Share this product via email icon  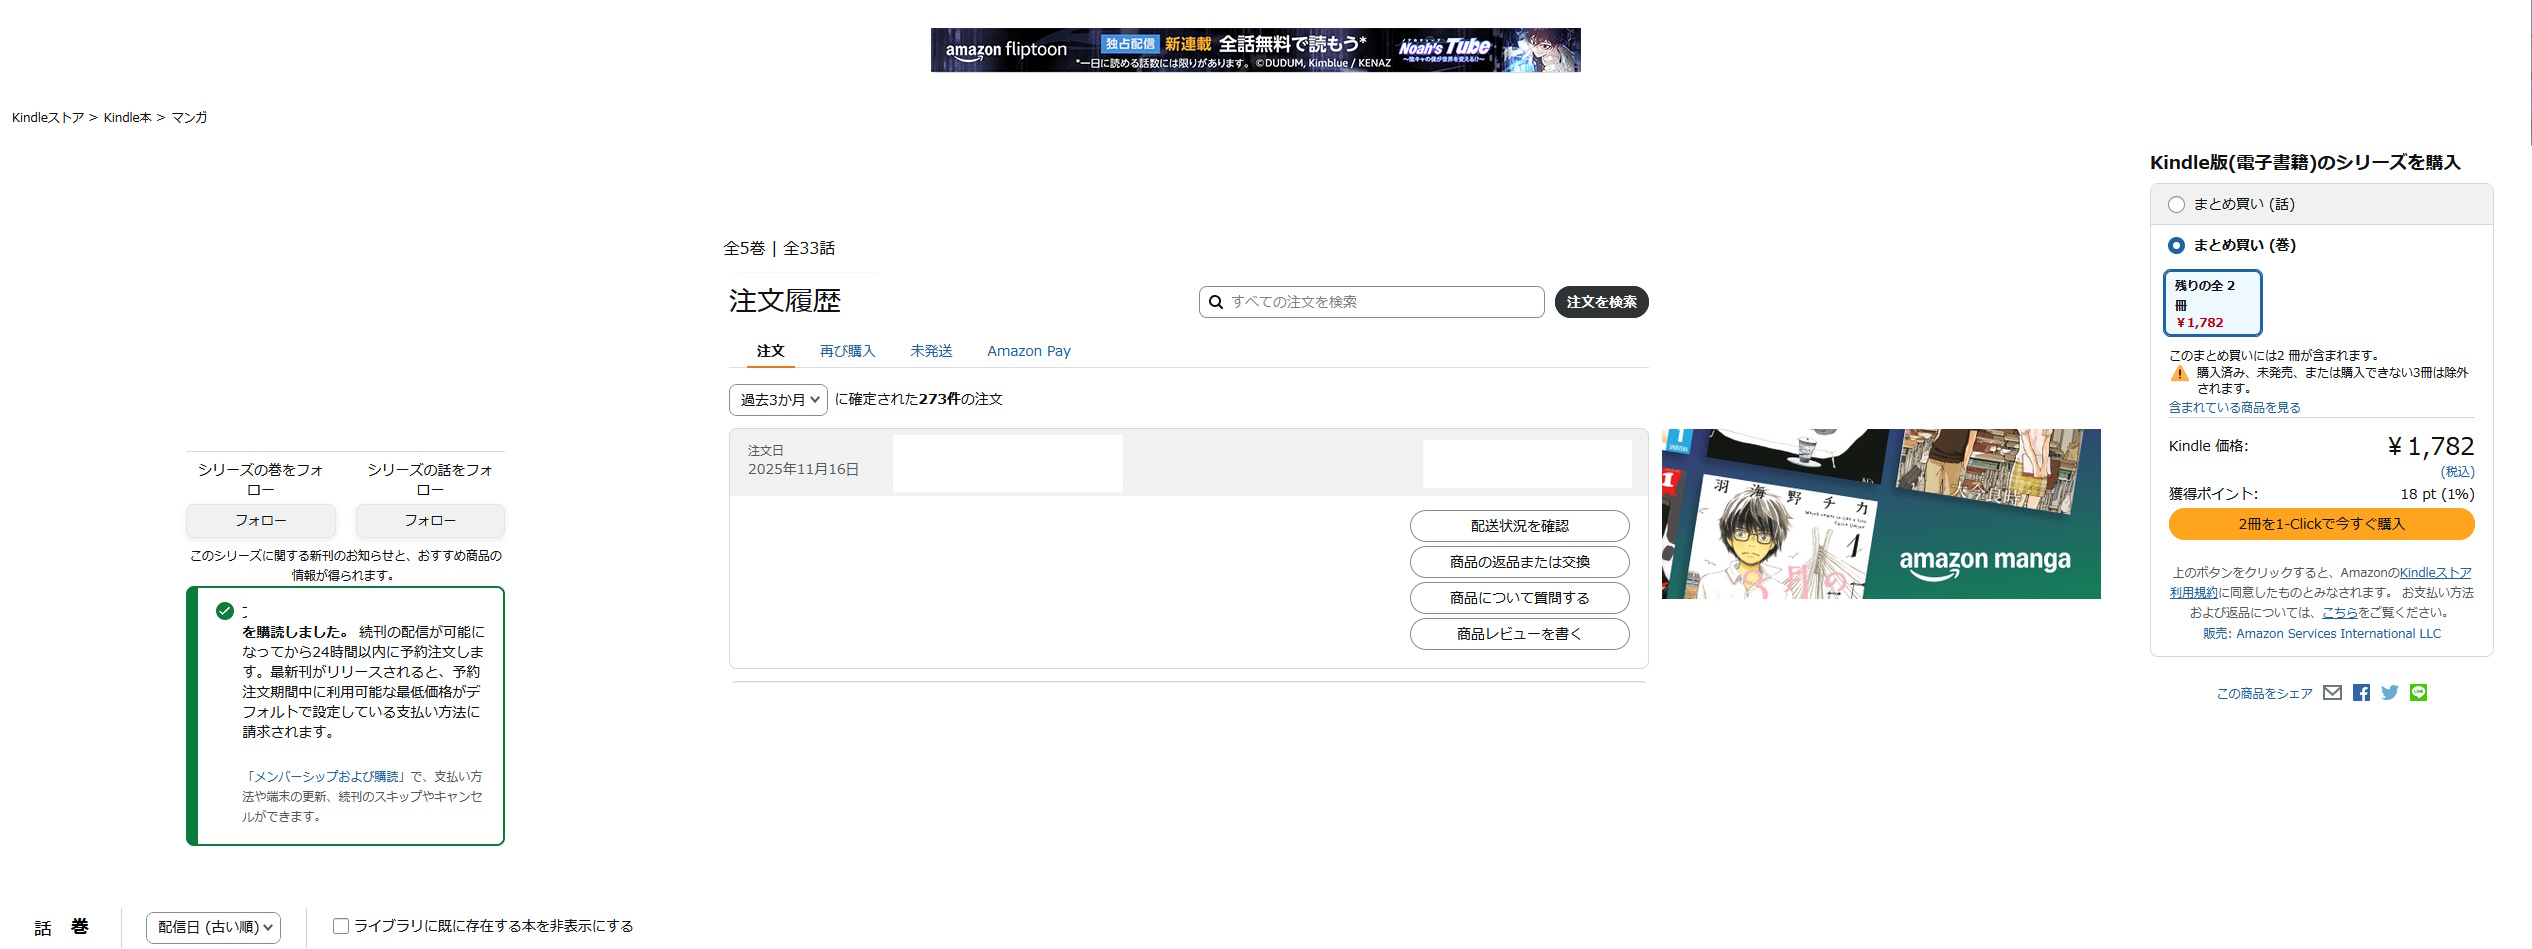(2332, 693)
